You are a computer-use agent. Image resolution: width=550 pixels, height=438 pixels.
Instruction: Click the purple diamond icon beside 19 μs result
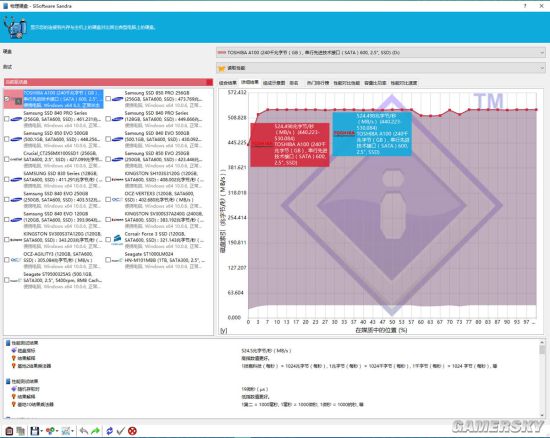click(x=14, y=389)
